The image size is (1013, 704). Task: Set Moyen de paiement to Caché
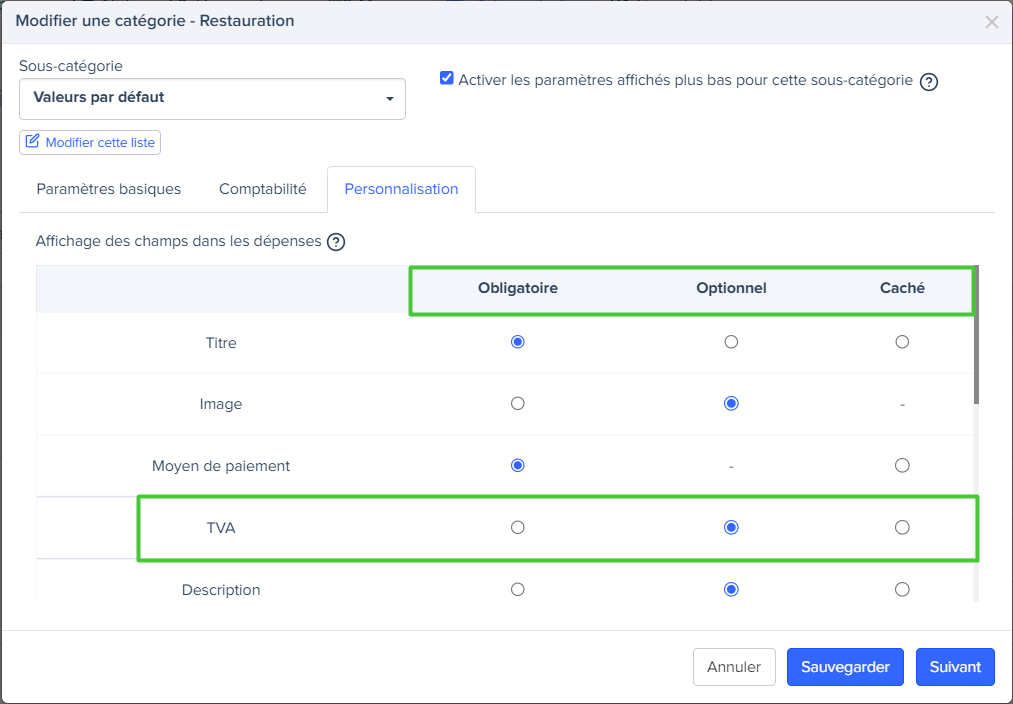[902, 465]
